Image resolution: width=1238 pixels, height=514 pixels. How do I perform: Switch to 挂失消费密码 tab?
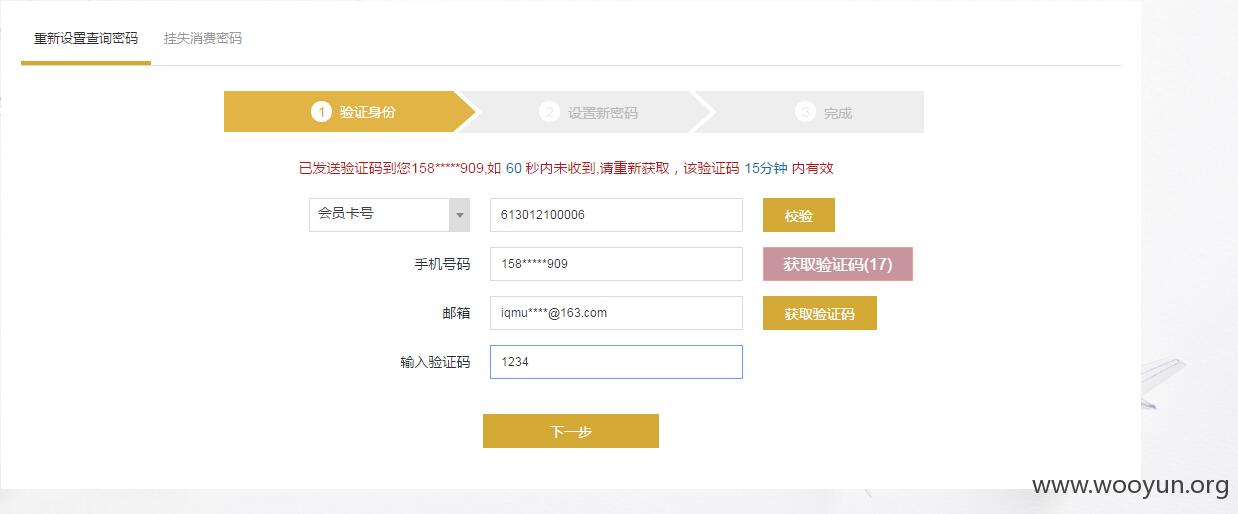click(203, 39)
